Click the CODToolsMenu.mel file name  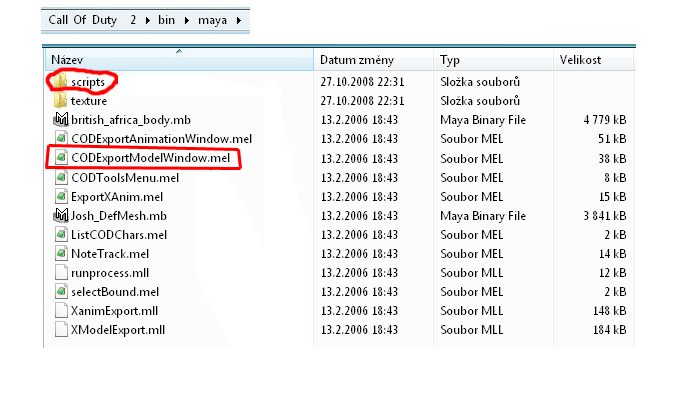coord(125,178)
